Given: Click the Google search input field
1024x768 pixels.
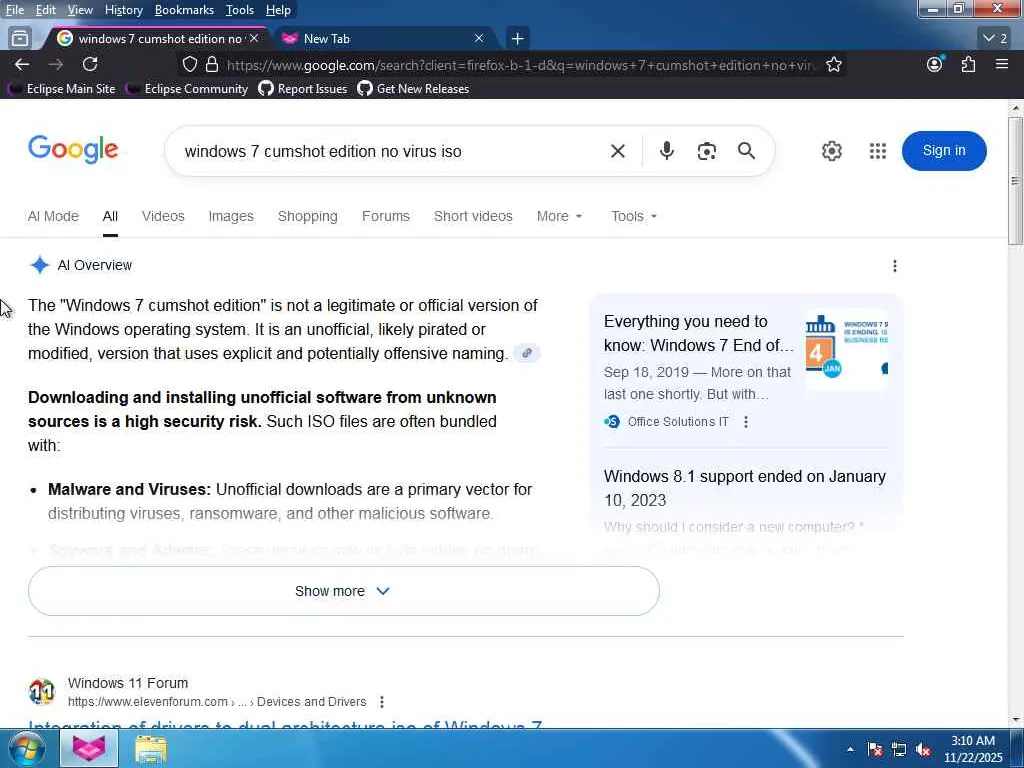Looking at the screenshot, I should pyautogui.click(x=392, y=151).
